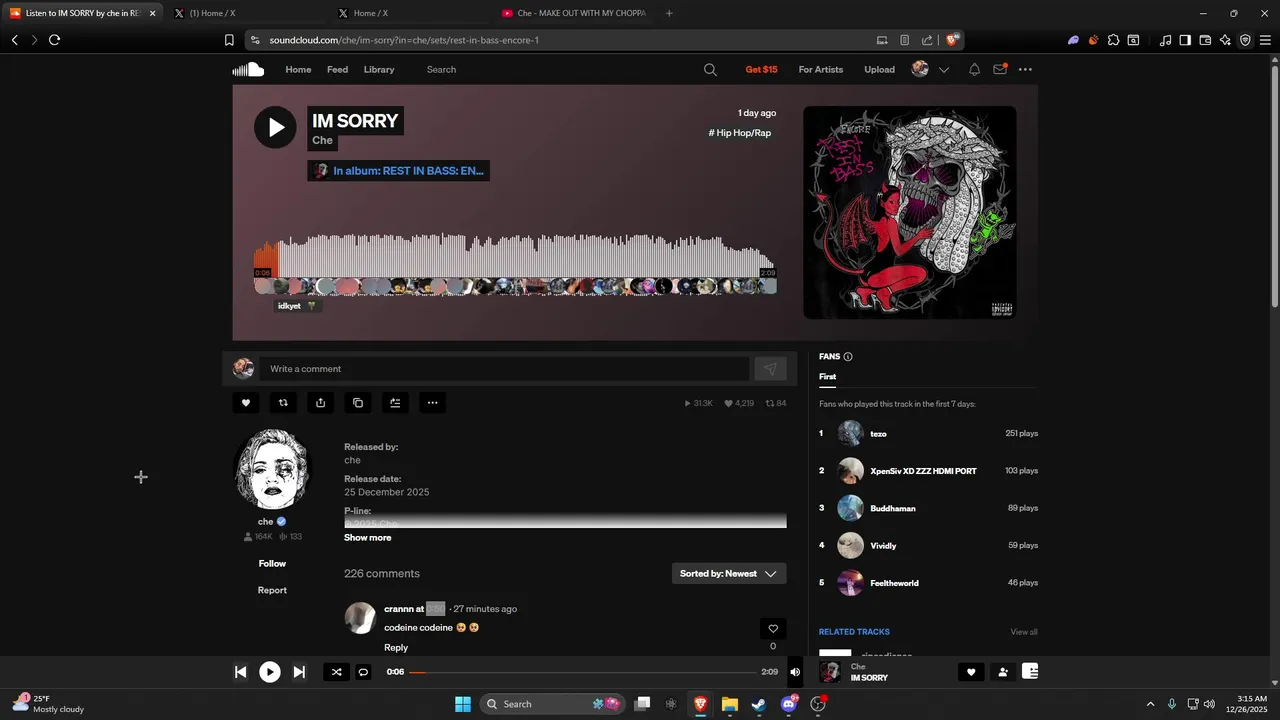This screenshot has height=720, width=1280.
Task: Click the FANS info circle icon
Action: [848, 357]
